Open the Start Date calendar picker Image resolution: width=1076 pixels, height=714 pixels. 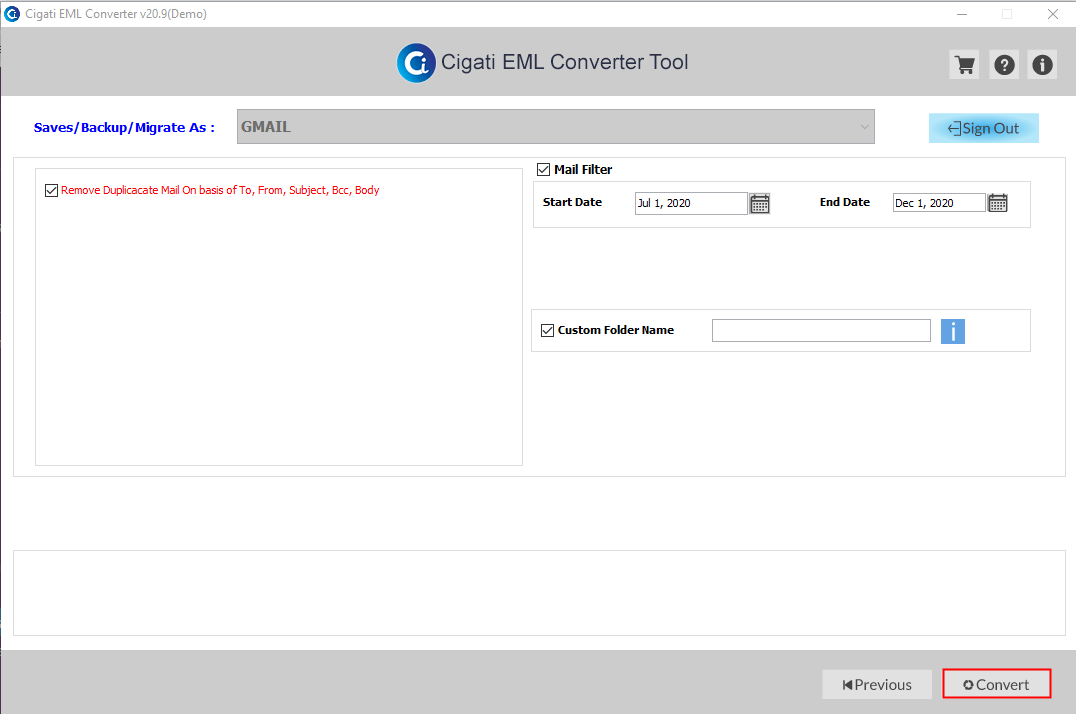(x=760, y=203)
